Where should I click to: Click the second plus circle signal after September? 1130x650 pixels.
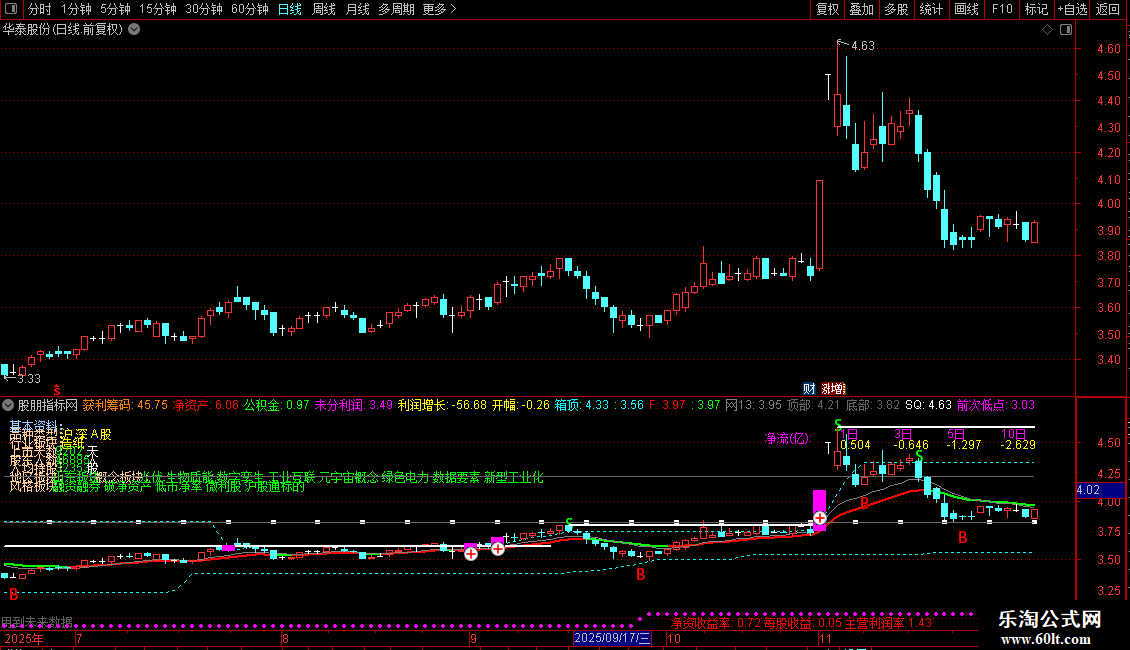(x=497, y=549)
